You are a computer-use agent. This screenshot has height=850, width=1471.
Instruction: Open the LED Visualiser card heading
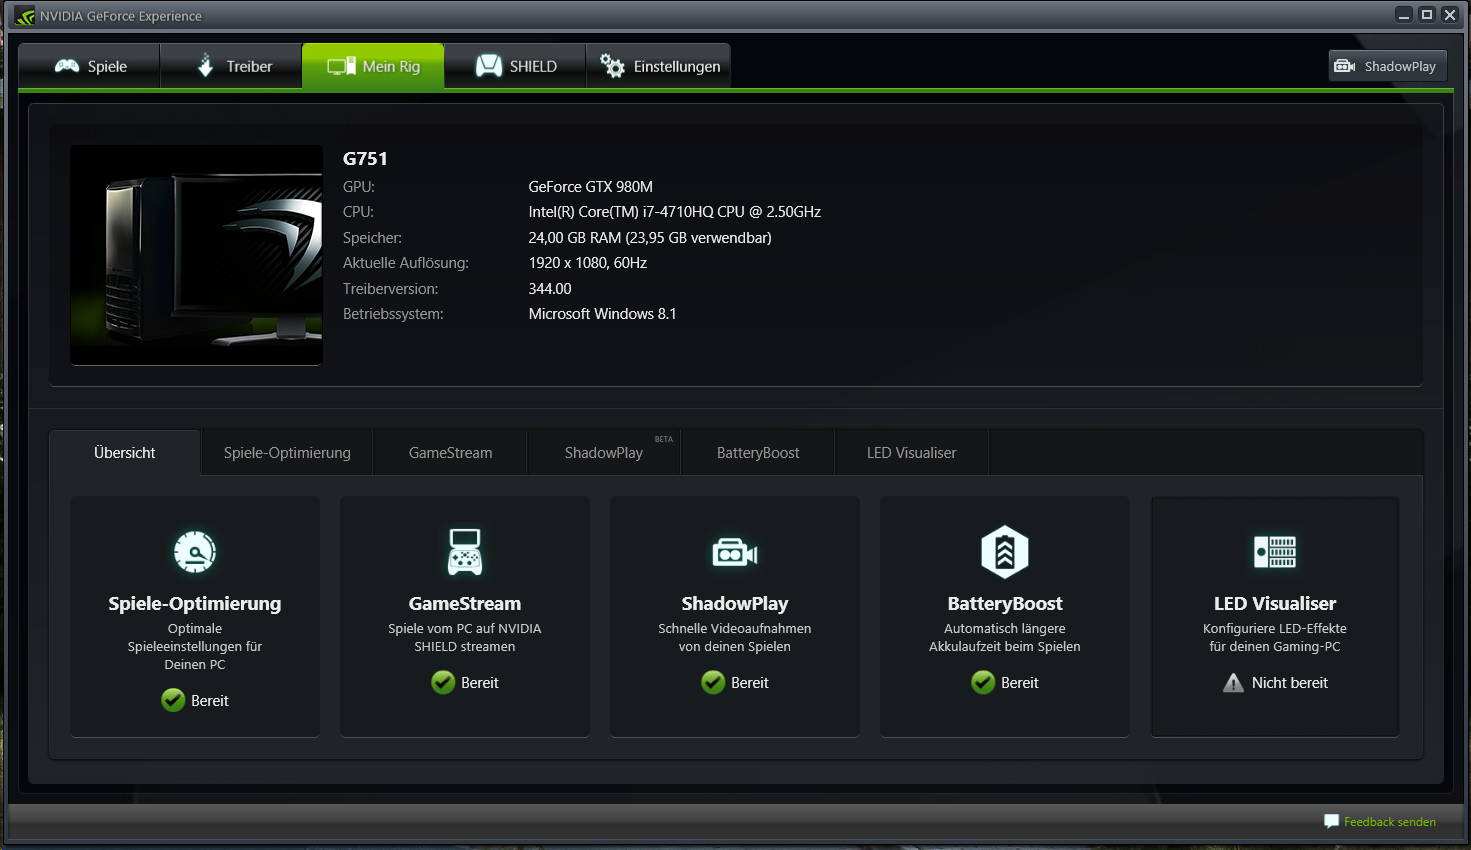click(x=1275, y=603)
